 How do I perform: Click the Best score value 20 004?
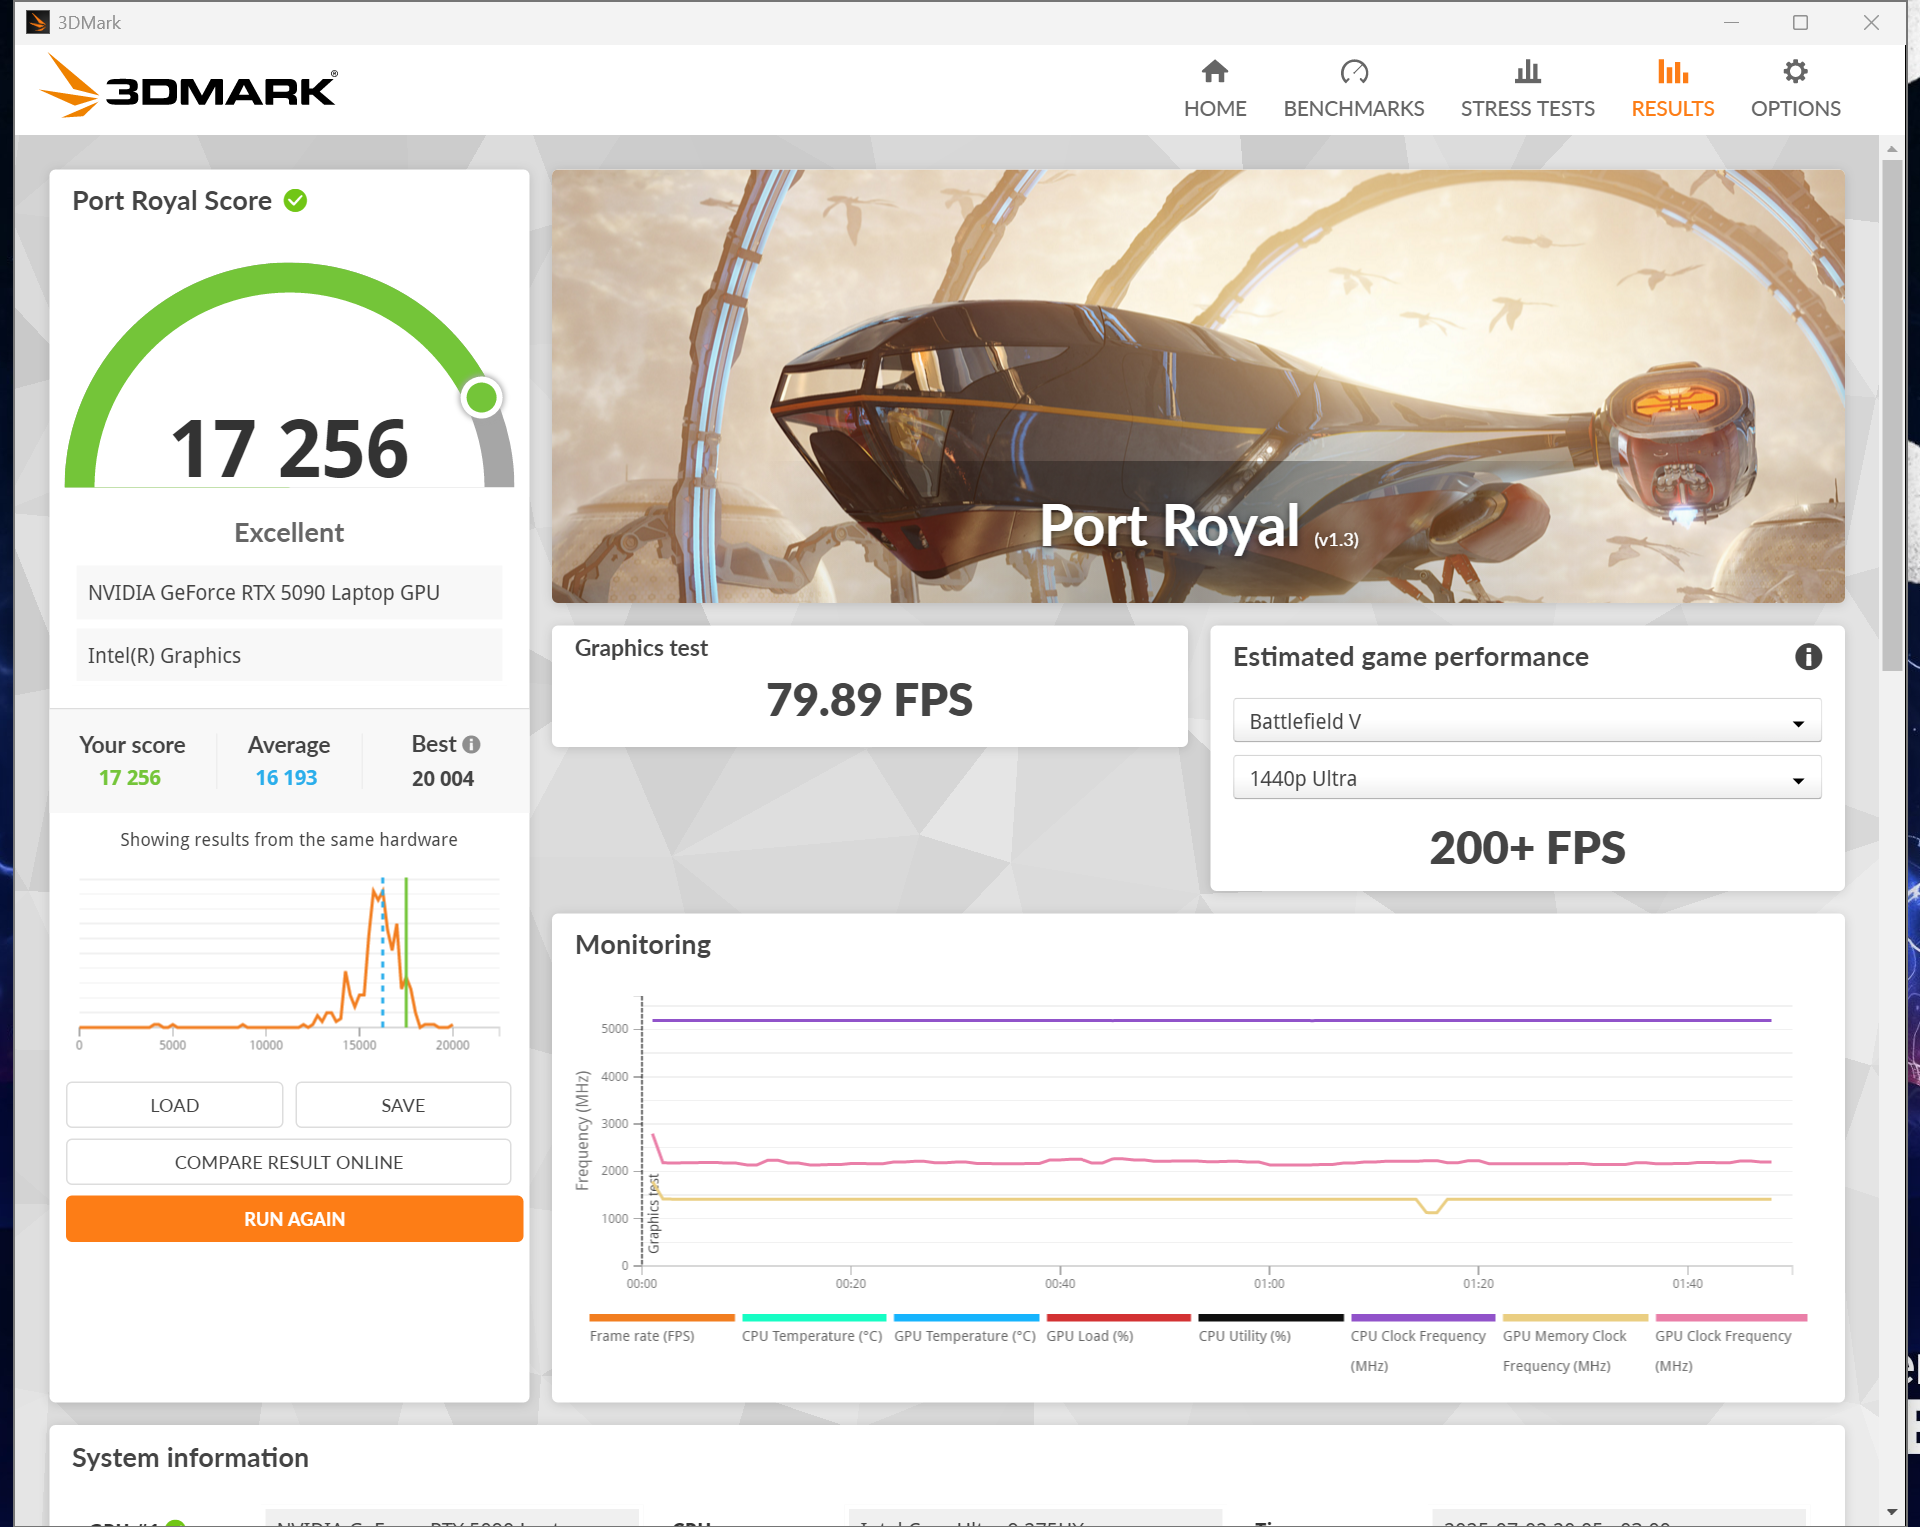coord(443,779)
